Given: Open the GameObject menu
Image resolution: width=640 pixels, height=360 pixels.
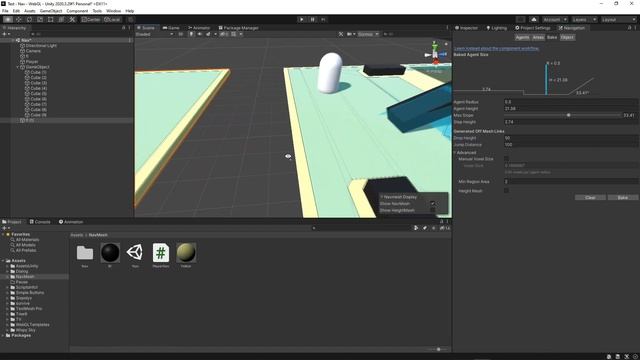Looking at the screenshot, I should point(51,11).
